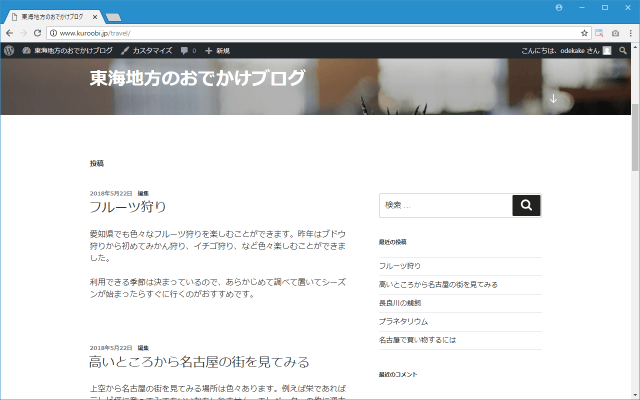Close the 東海地方のおでかけブログ tab
Screen dimensions: 640x400
(x=95, y=17)
